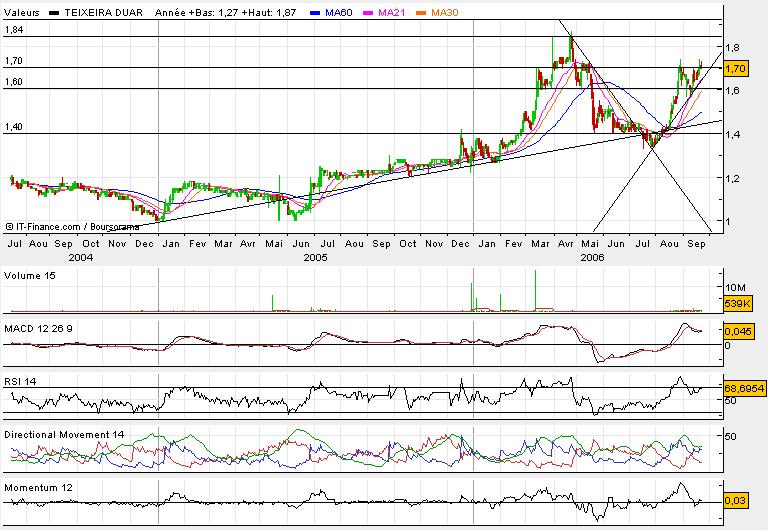Click the 1,60 support level label
The width and height of the screenshot is (768, 531).
pos(14,82)
